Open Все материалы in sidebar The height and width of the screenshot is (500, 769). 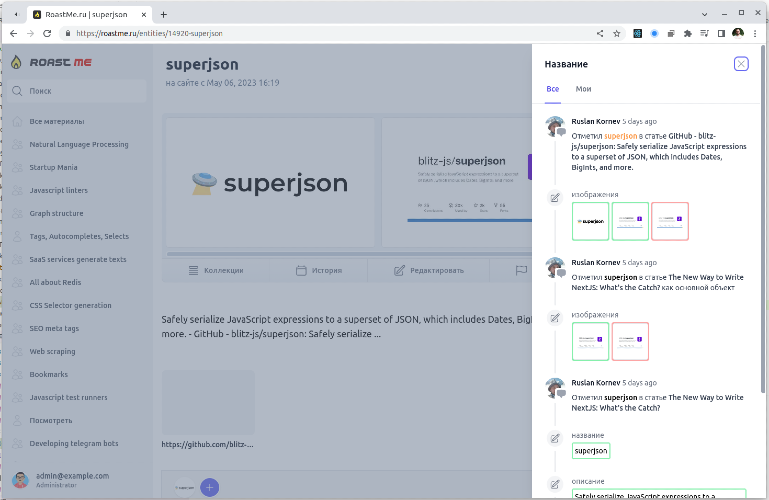tap(56, 122)
